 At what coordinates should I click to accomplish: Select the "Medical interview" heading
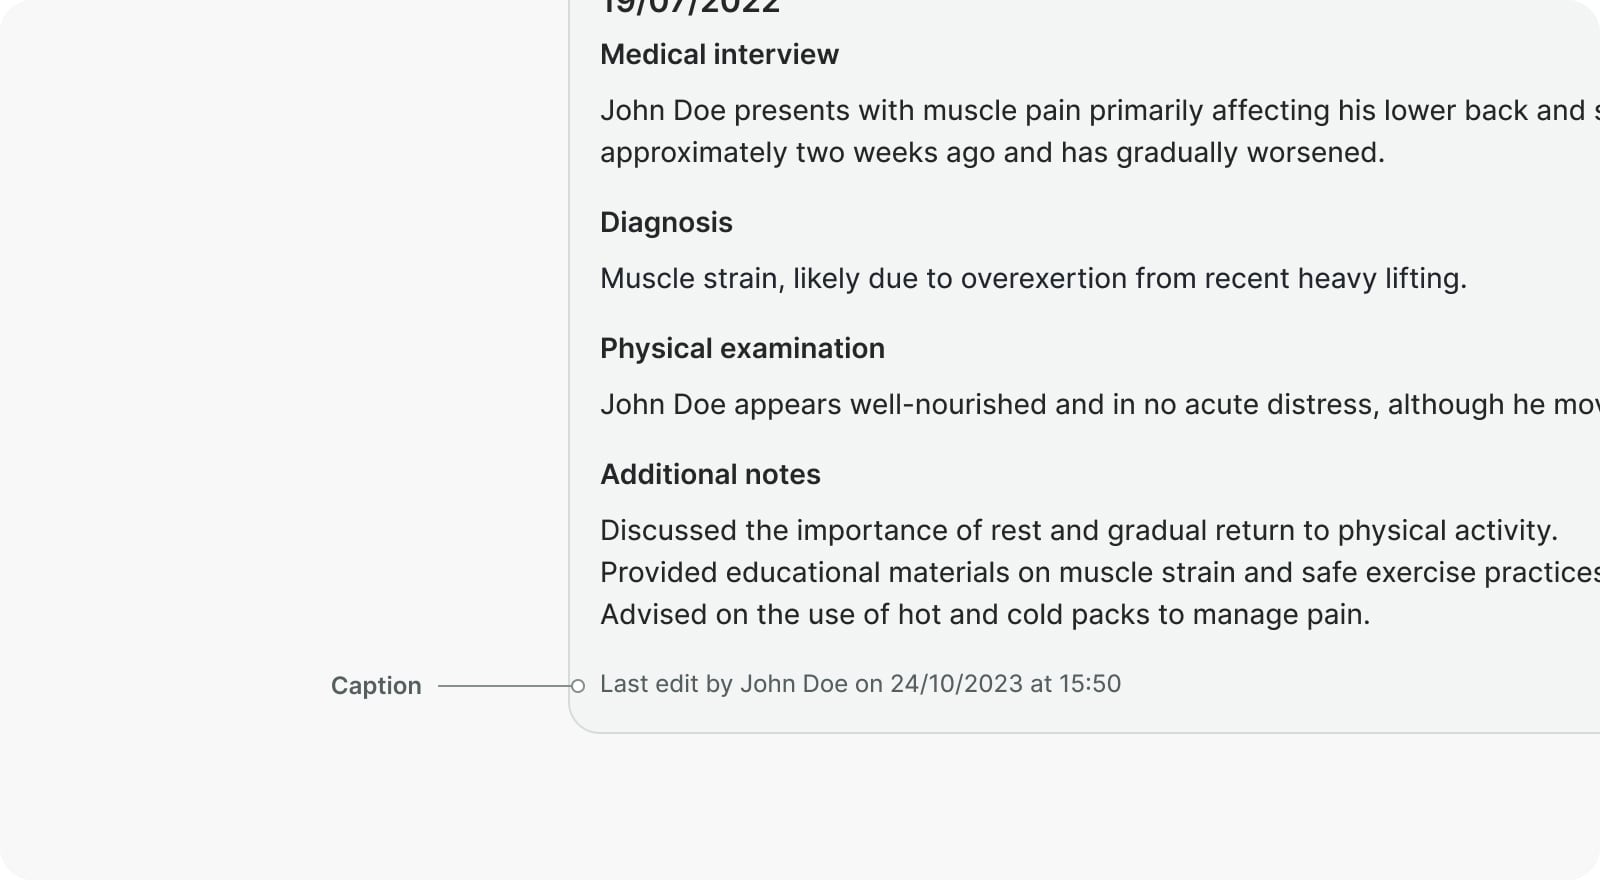[x=719, y=55]
